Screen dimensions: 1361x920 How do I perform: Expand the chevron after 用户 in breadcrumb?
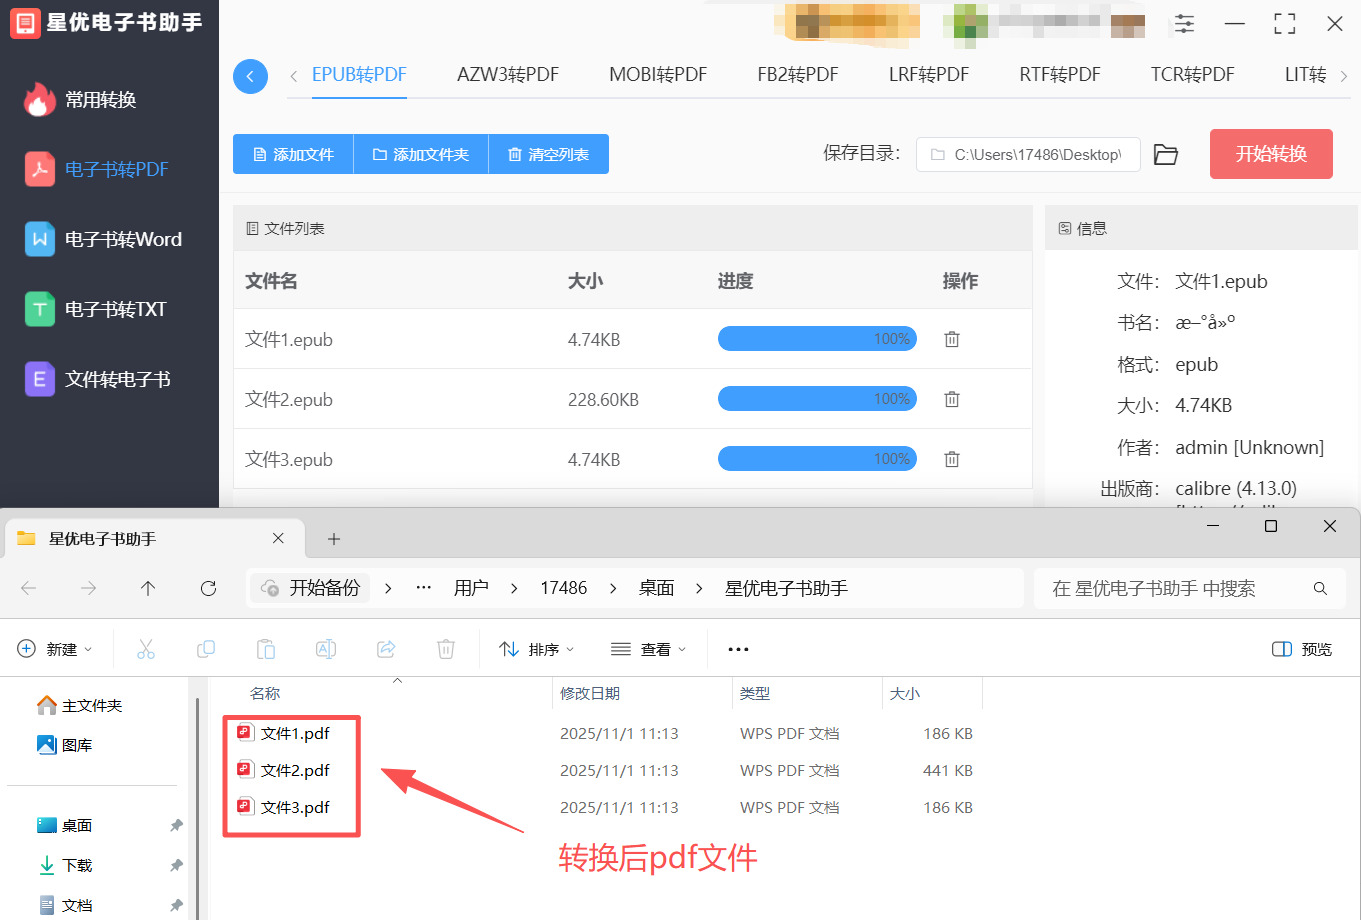coord(514,588)
